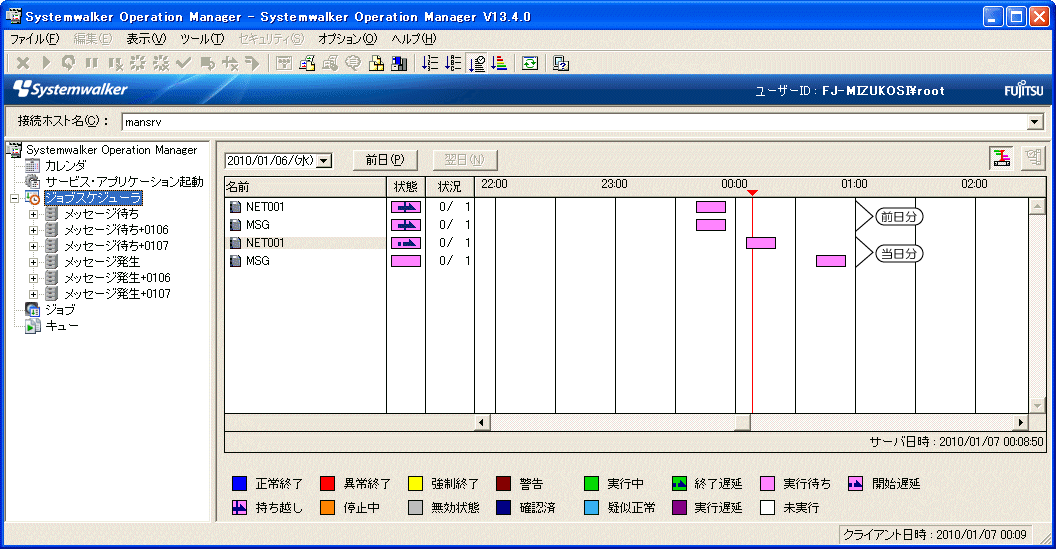Click the grayed 編集(E) menu
This screenshot has height=549, width=1056.
click(93, 39)
